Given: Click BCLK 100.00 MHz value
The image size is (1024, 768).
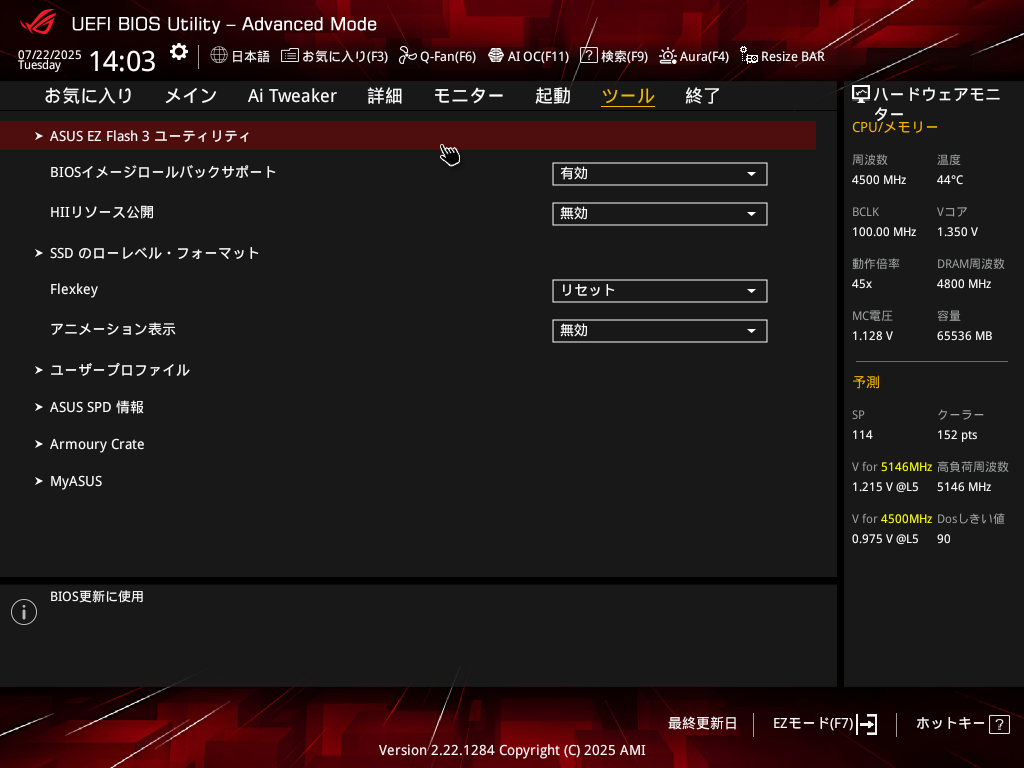Looking at the screenshot, I should 884,232.
